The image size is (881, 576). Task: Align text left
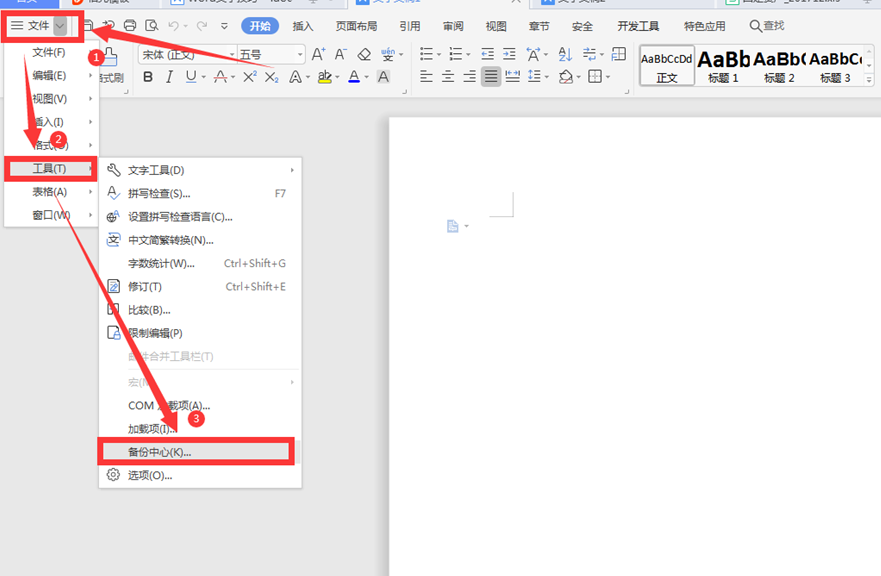click(x=426, y=76)
